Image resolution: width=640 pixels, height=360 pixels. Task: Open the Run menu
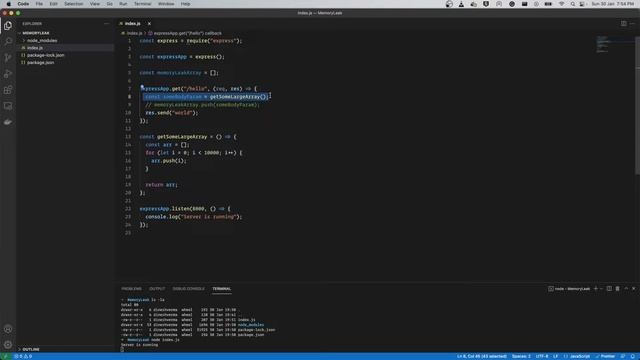coord(123,4)
